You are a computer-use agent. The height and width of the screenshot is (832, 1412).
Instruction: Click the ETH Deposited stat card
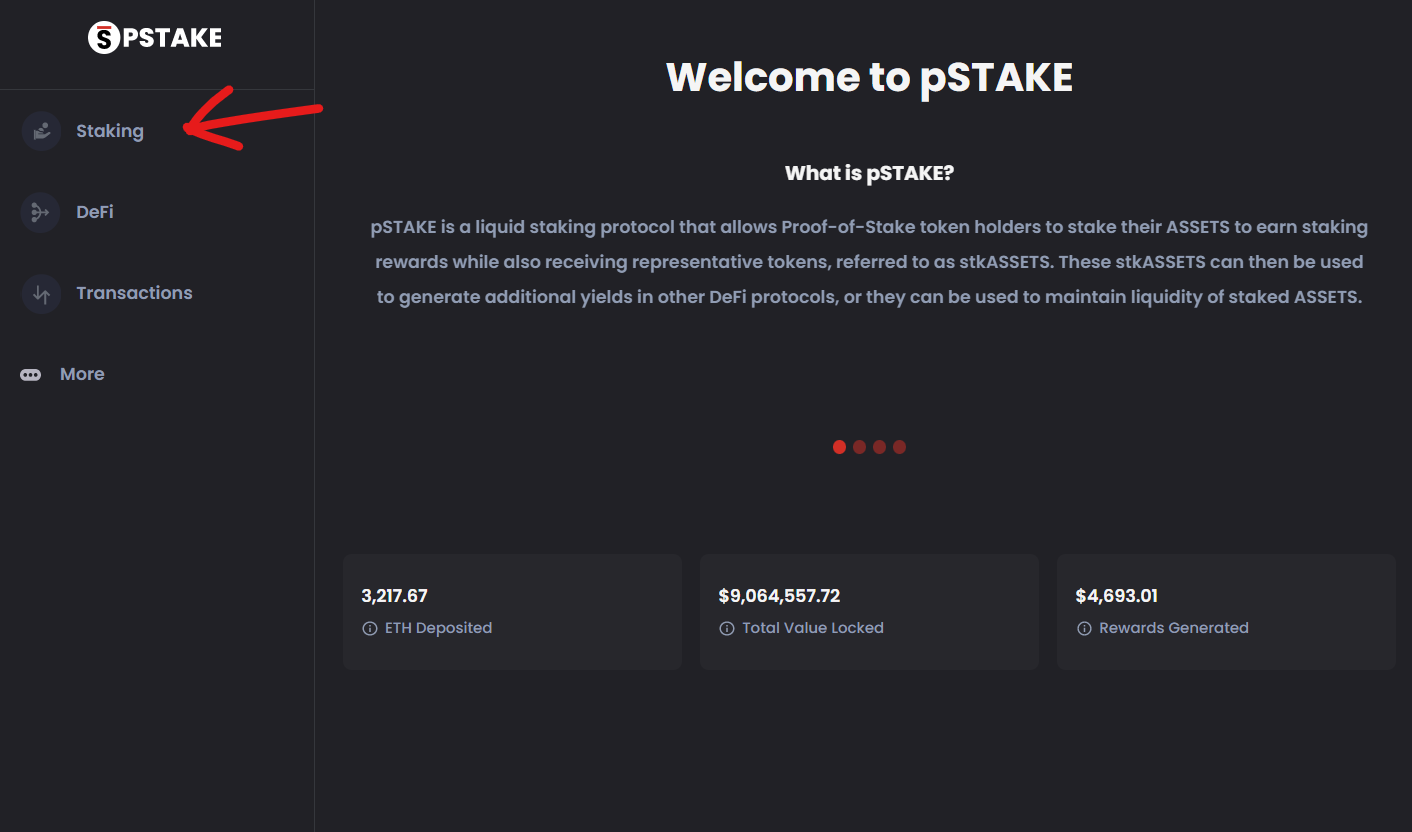pyautogui.click(x=512, y=612)
